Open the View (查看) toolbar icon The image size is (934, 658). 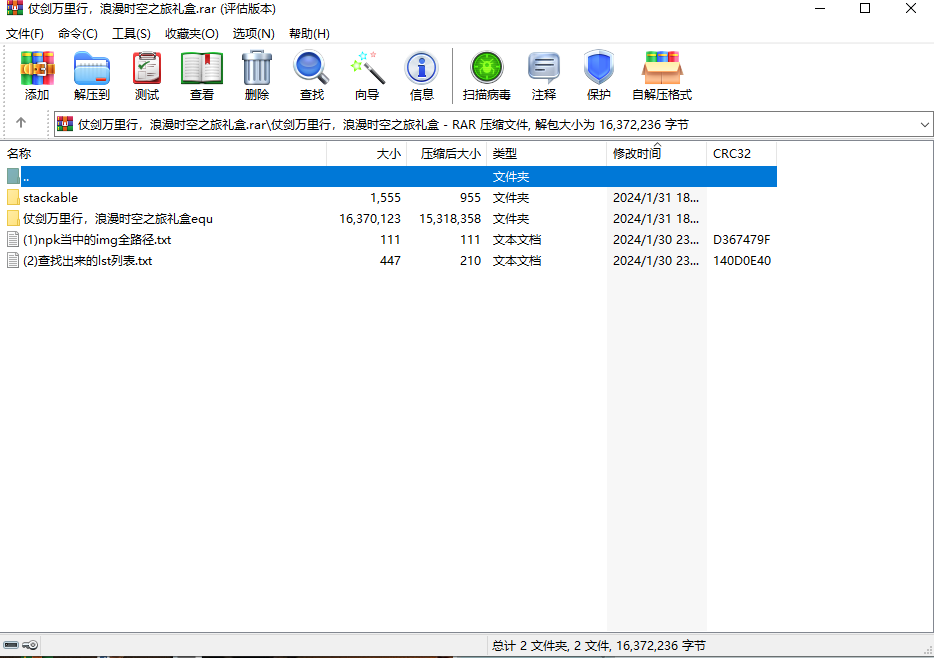[202, 76]
